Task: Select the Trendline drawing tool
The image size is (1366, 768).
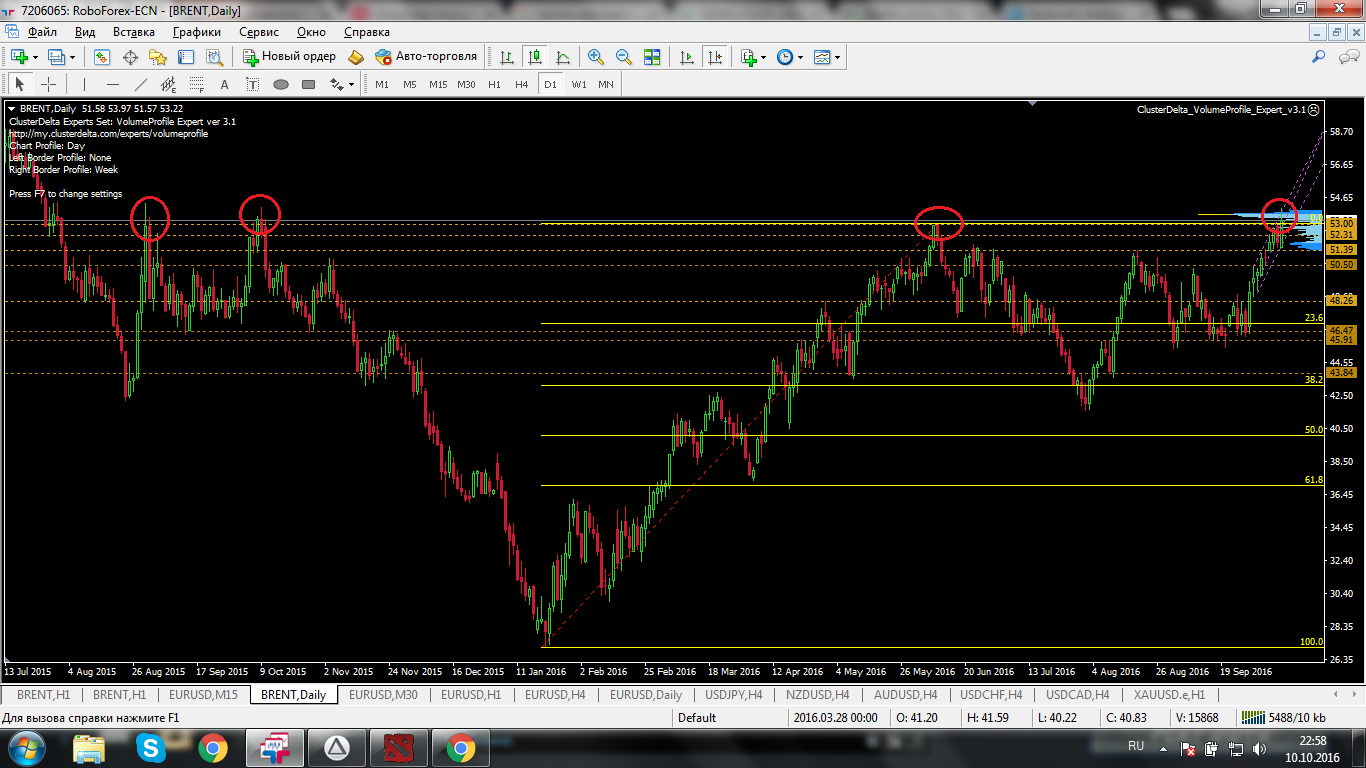Action: pyautogui.click(x=140, y=84)
